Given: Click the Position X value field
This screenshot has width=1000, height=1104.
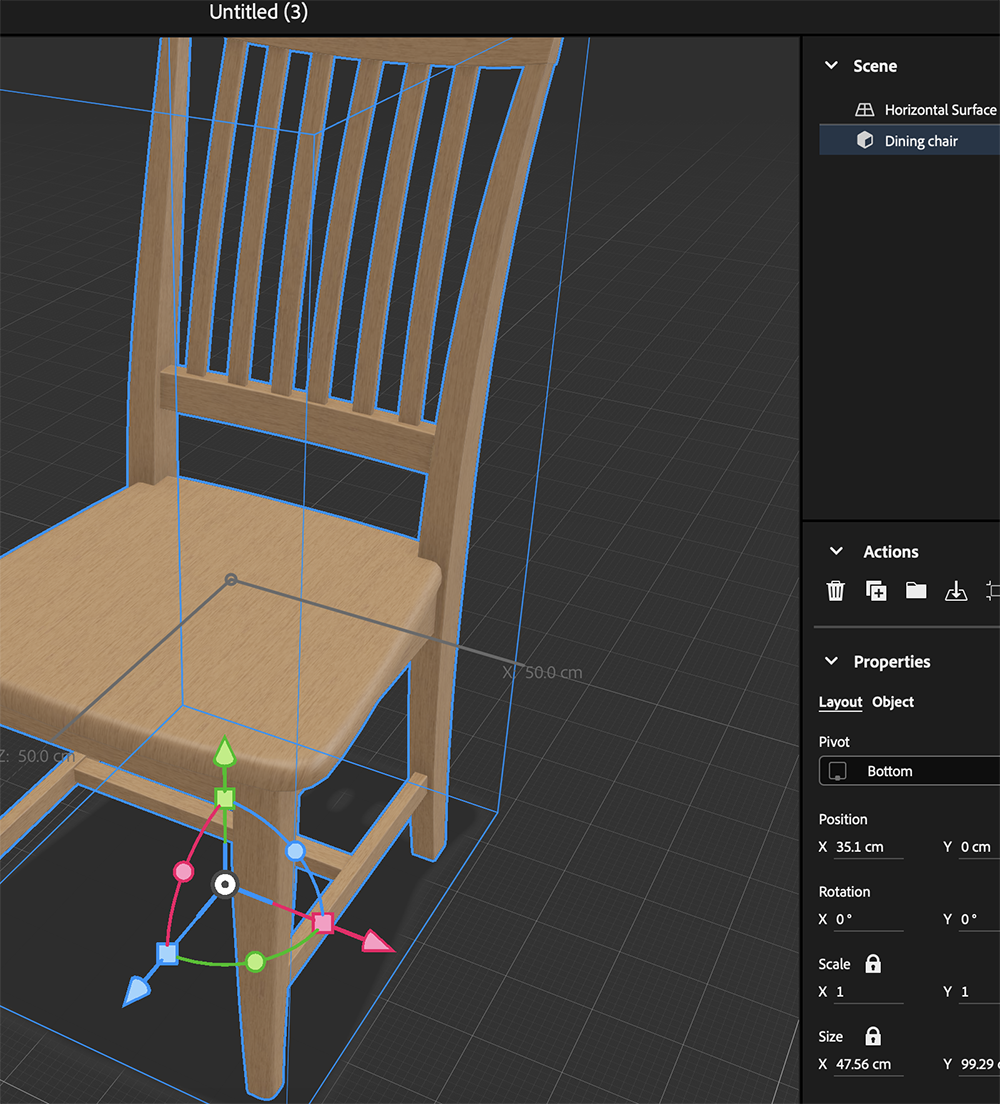Looking at the screenshot, I should (864, 846).
